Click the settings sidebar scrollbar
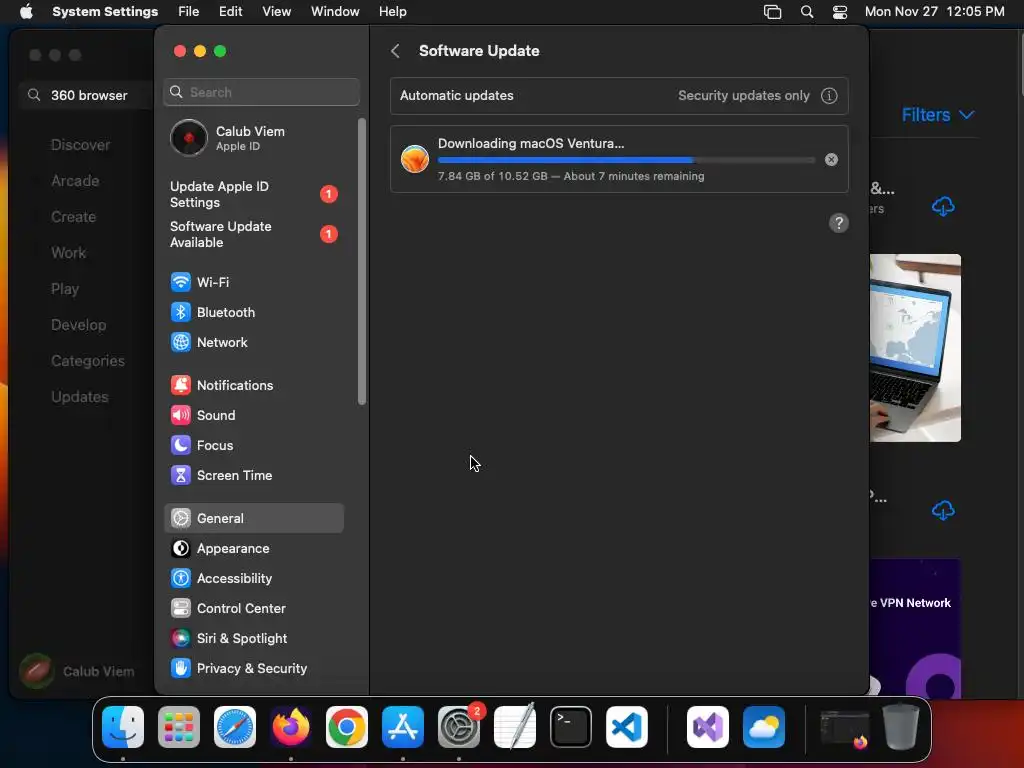 pyautogui.click(x=362, y=261)
